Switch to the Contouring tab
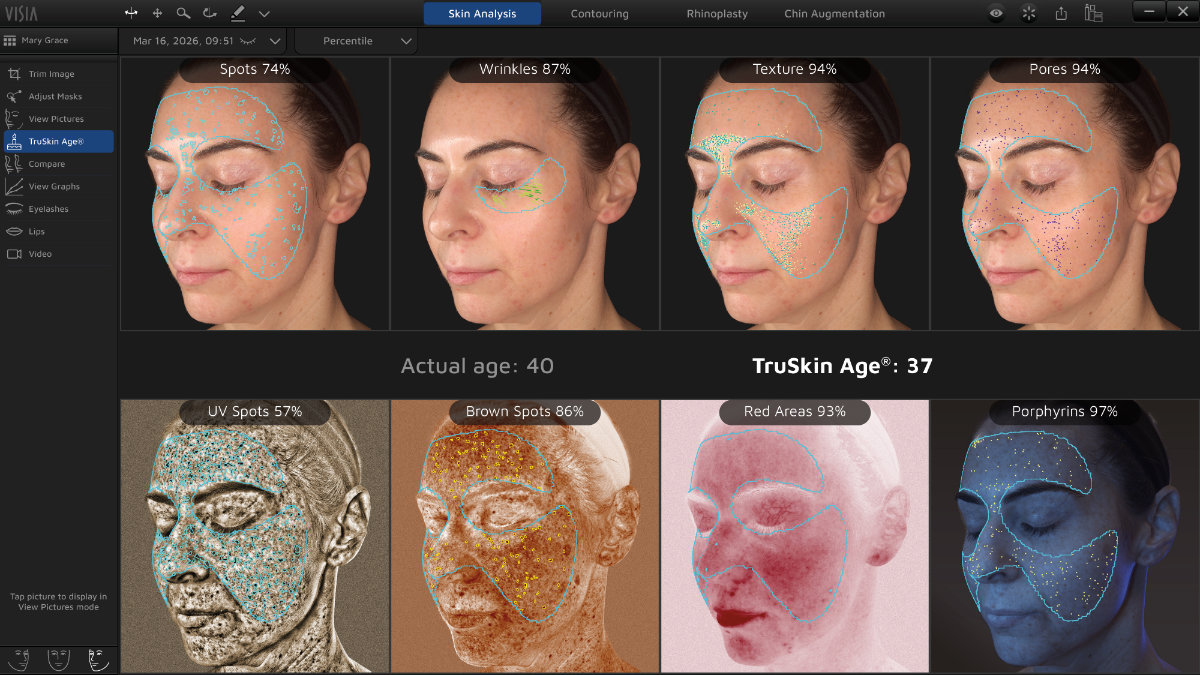The image size is (1200, 675). coord(599,14)
